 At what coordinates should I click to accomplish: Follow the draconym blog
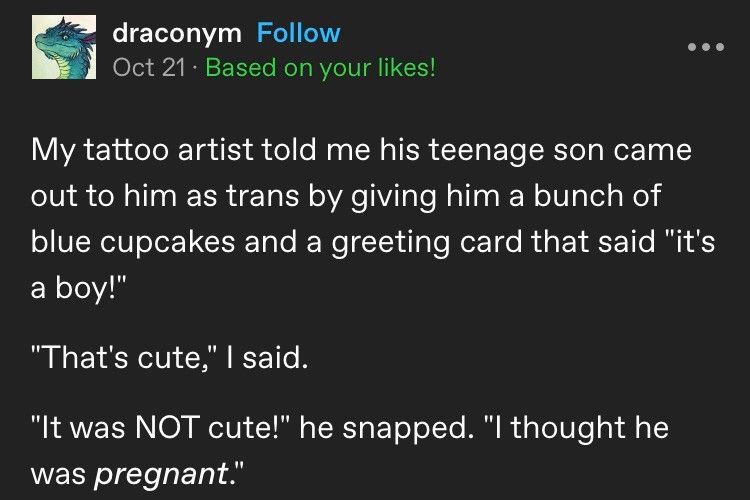click(298, 33)
